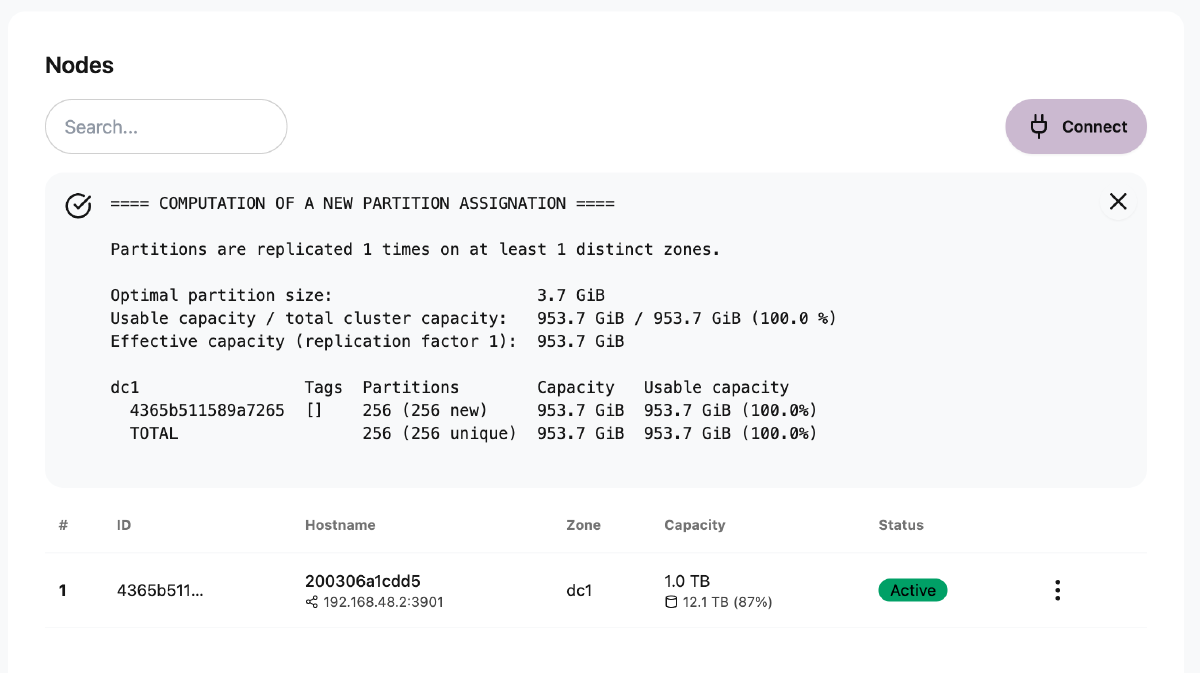Click the 1.0 TB capacity value
This screenshot has width=1200, height=673.
[687, 581]
